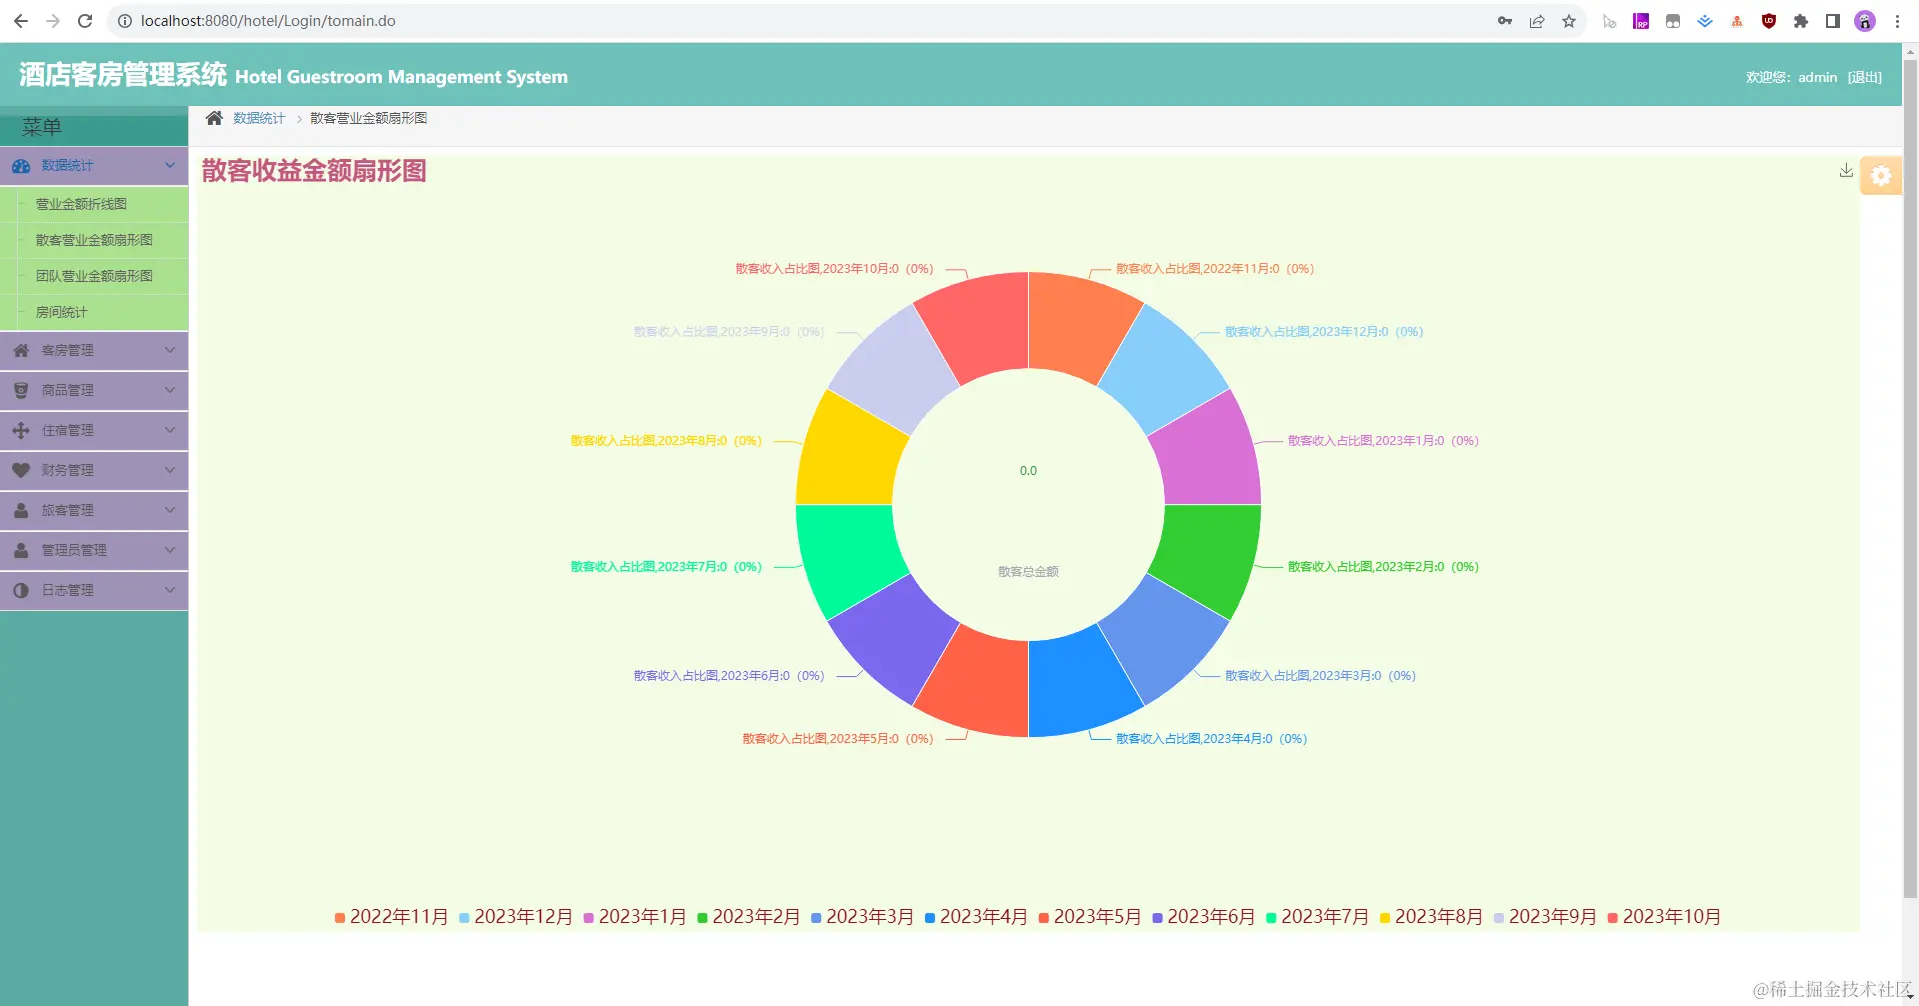1919x1006 pixels.
Task: Expand 日志管理 menu chevron
Action: [x=170, y=590]
